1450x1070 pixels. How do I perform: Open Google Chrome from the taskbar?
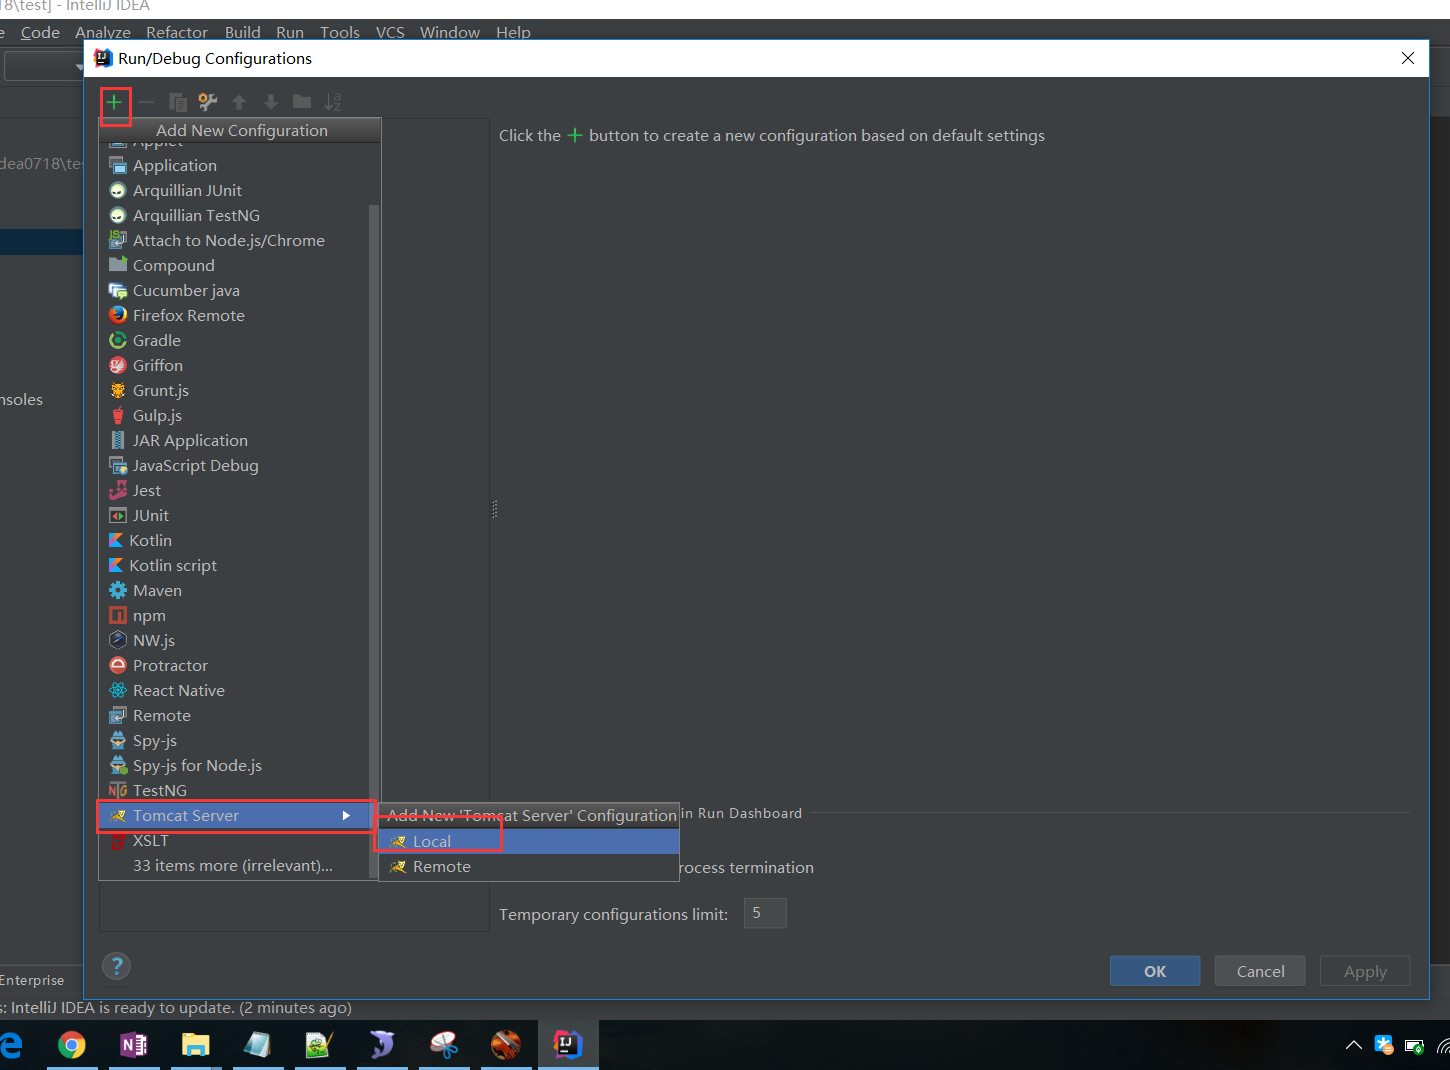[x=71, y=1045]
